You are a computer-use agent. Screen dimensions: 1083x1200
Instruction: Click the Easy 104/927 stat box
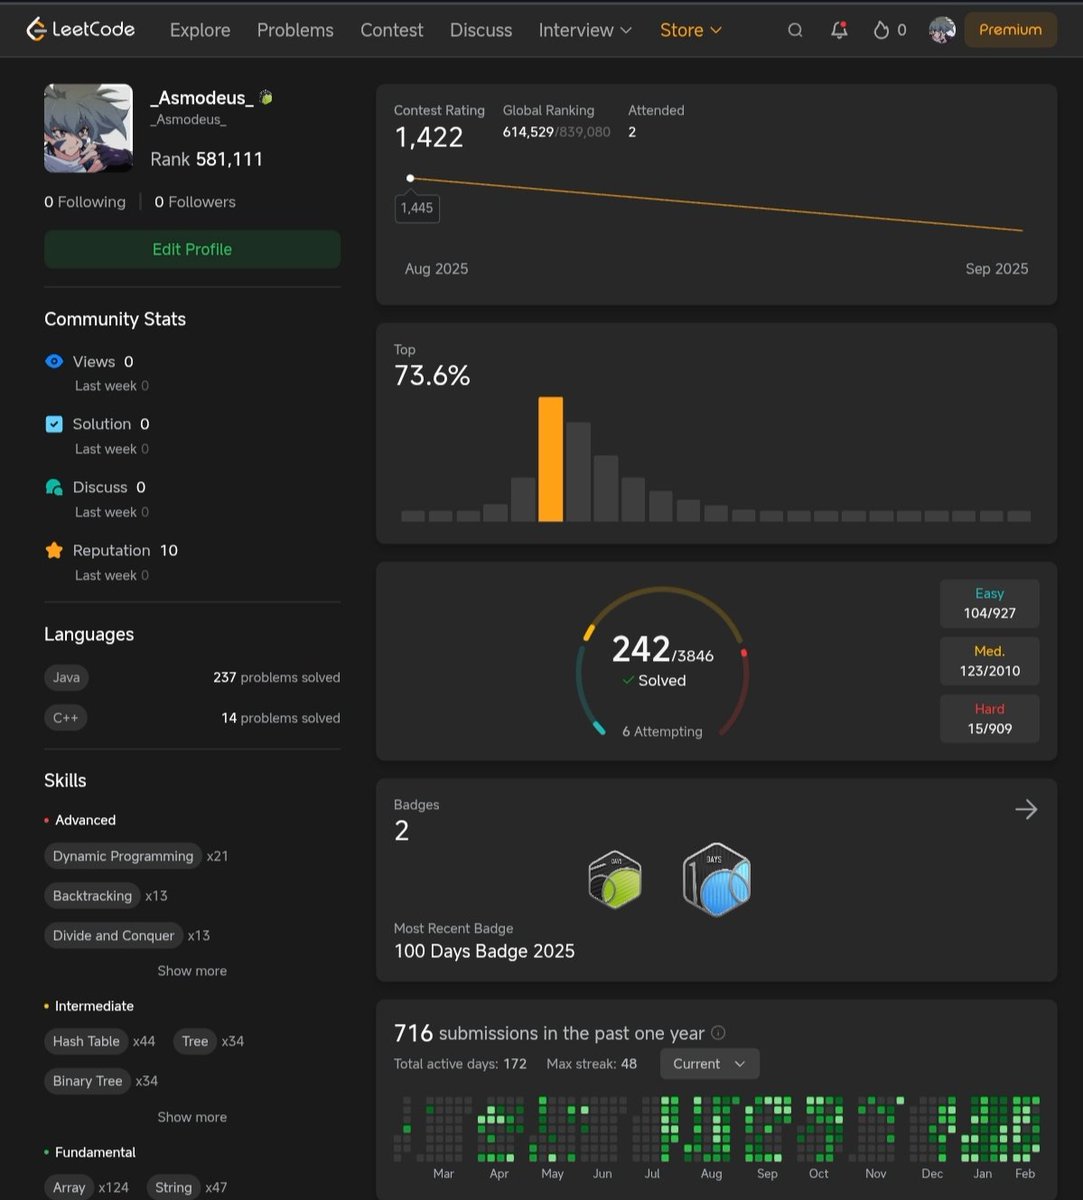point(989,604)
